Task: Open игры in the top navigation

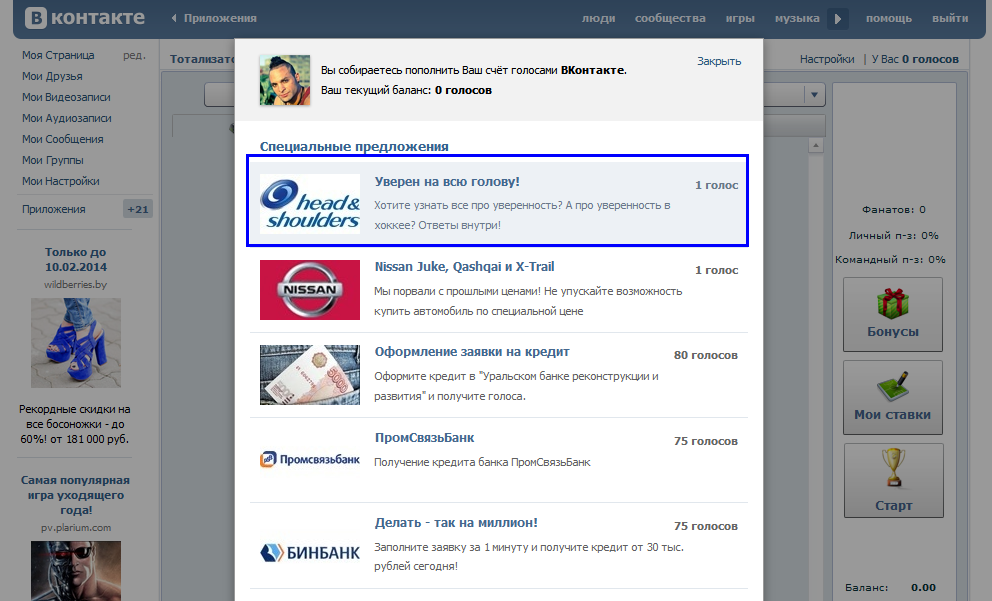Action: (740, 18)
